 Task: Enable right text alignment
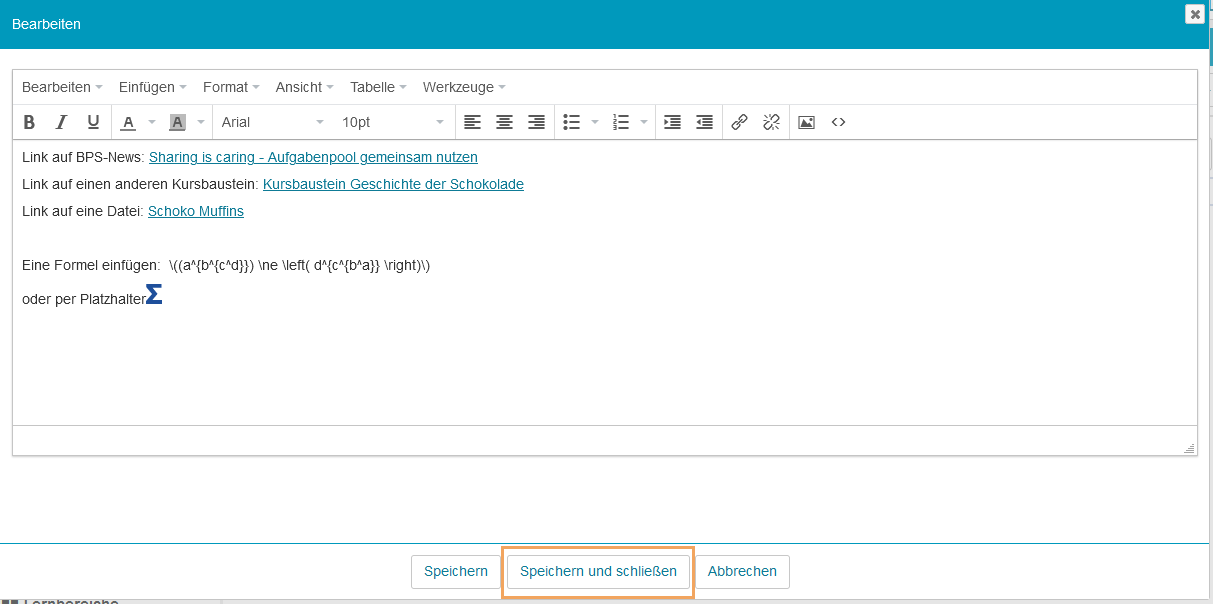(x=536, y=121)
